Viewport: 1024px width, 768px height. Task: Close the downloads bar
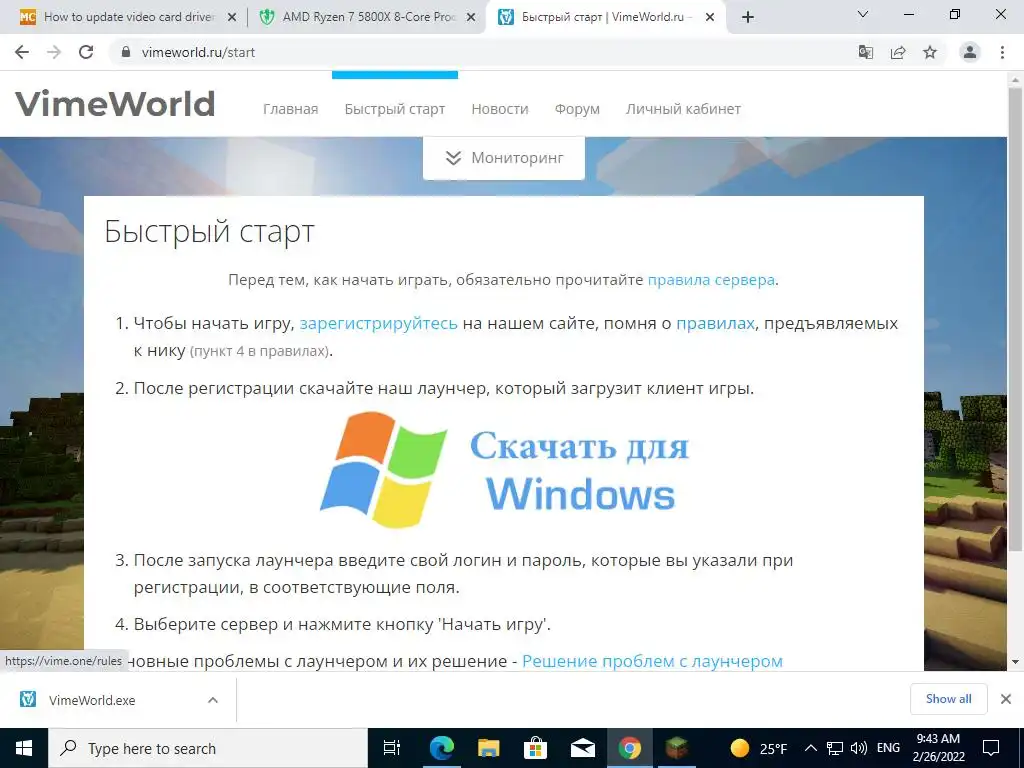pos(1006,699)
